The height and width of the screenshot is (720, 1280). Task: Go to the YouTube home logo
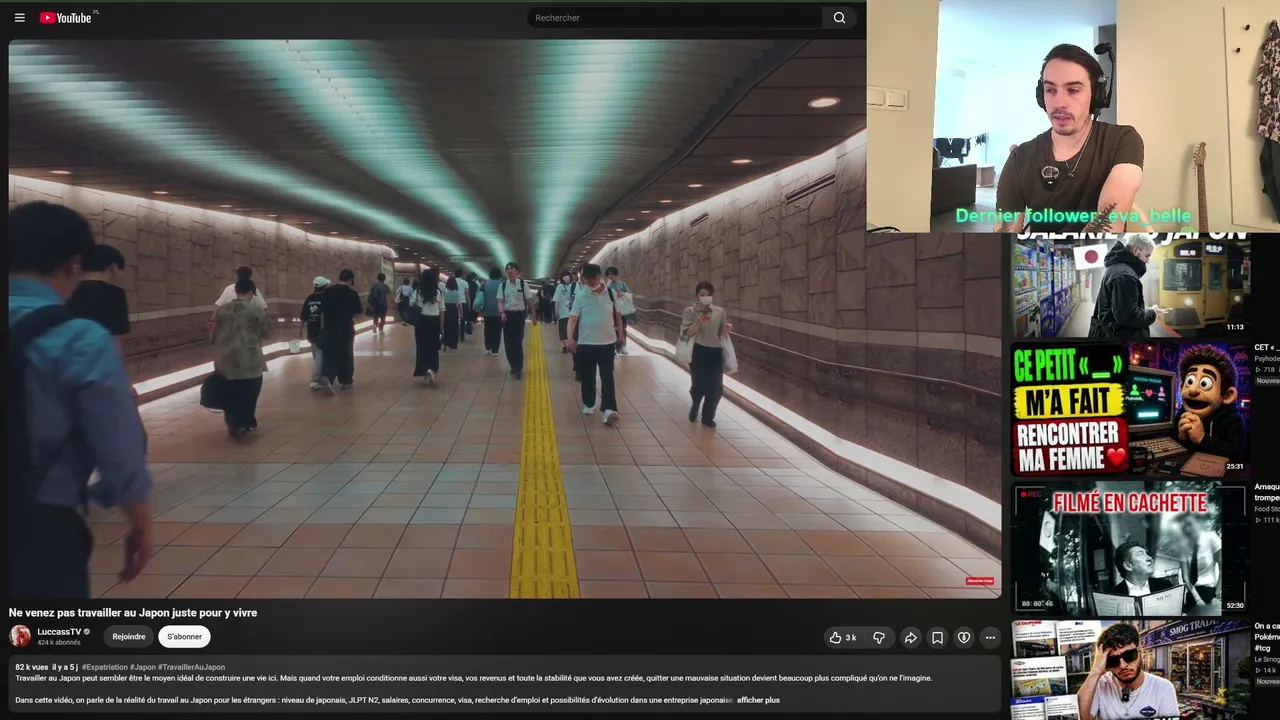tap(65, 17)
